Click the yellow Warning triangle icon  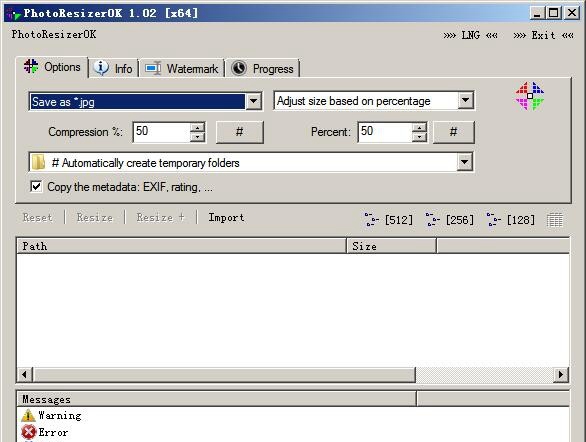coord(28,415)
